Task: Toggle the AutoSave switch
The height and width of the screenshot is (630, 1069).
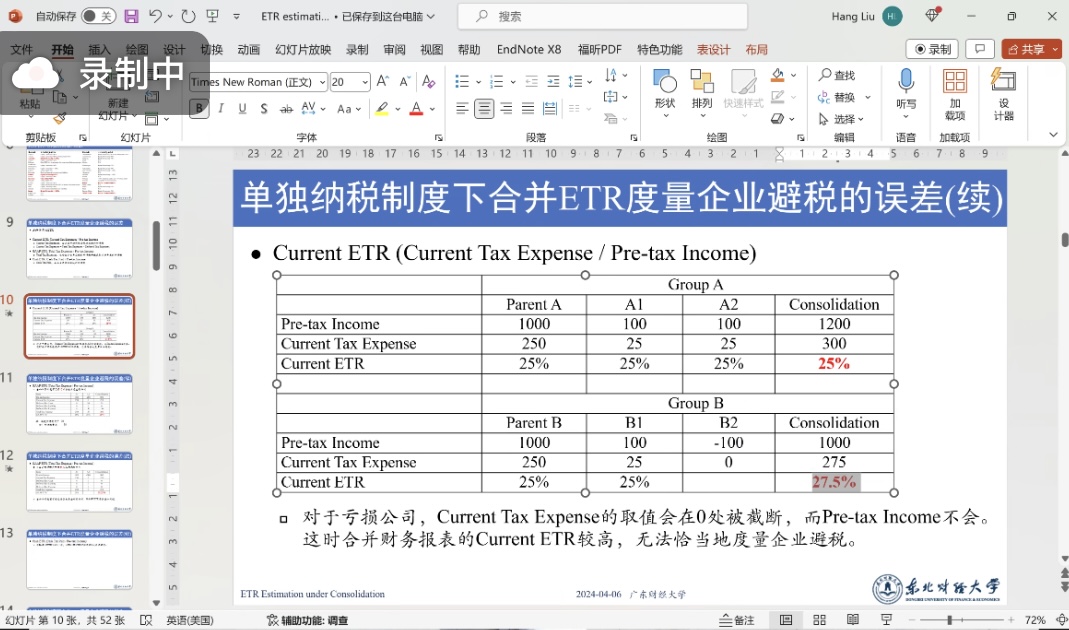Action: [x=98, y=16]
